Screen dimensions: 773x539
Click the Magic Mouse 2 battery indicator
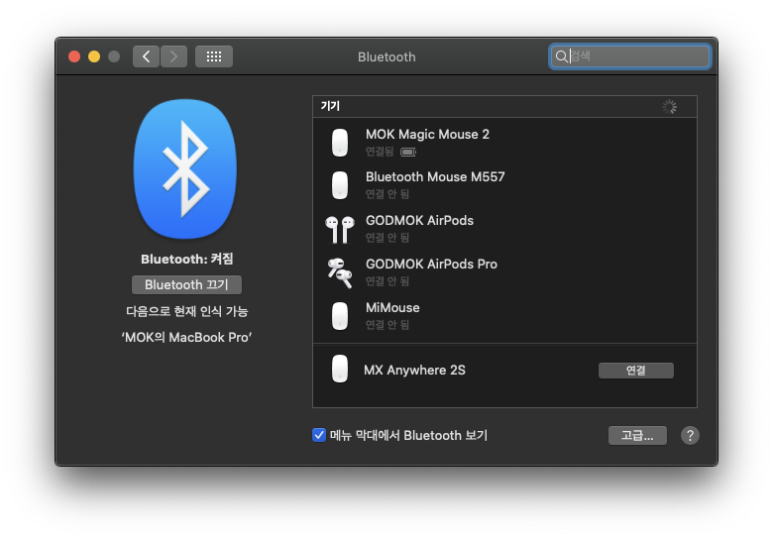408,152
